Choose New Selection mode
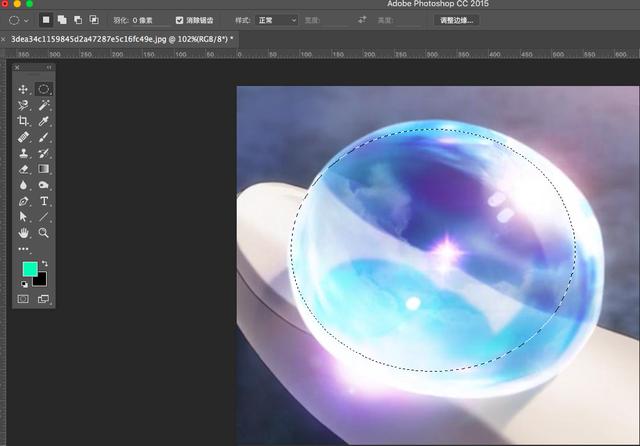Screen dimensions: 640x446 click(46, 20)
